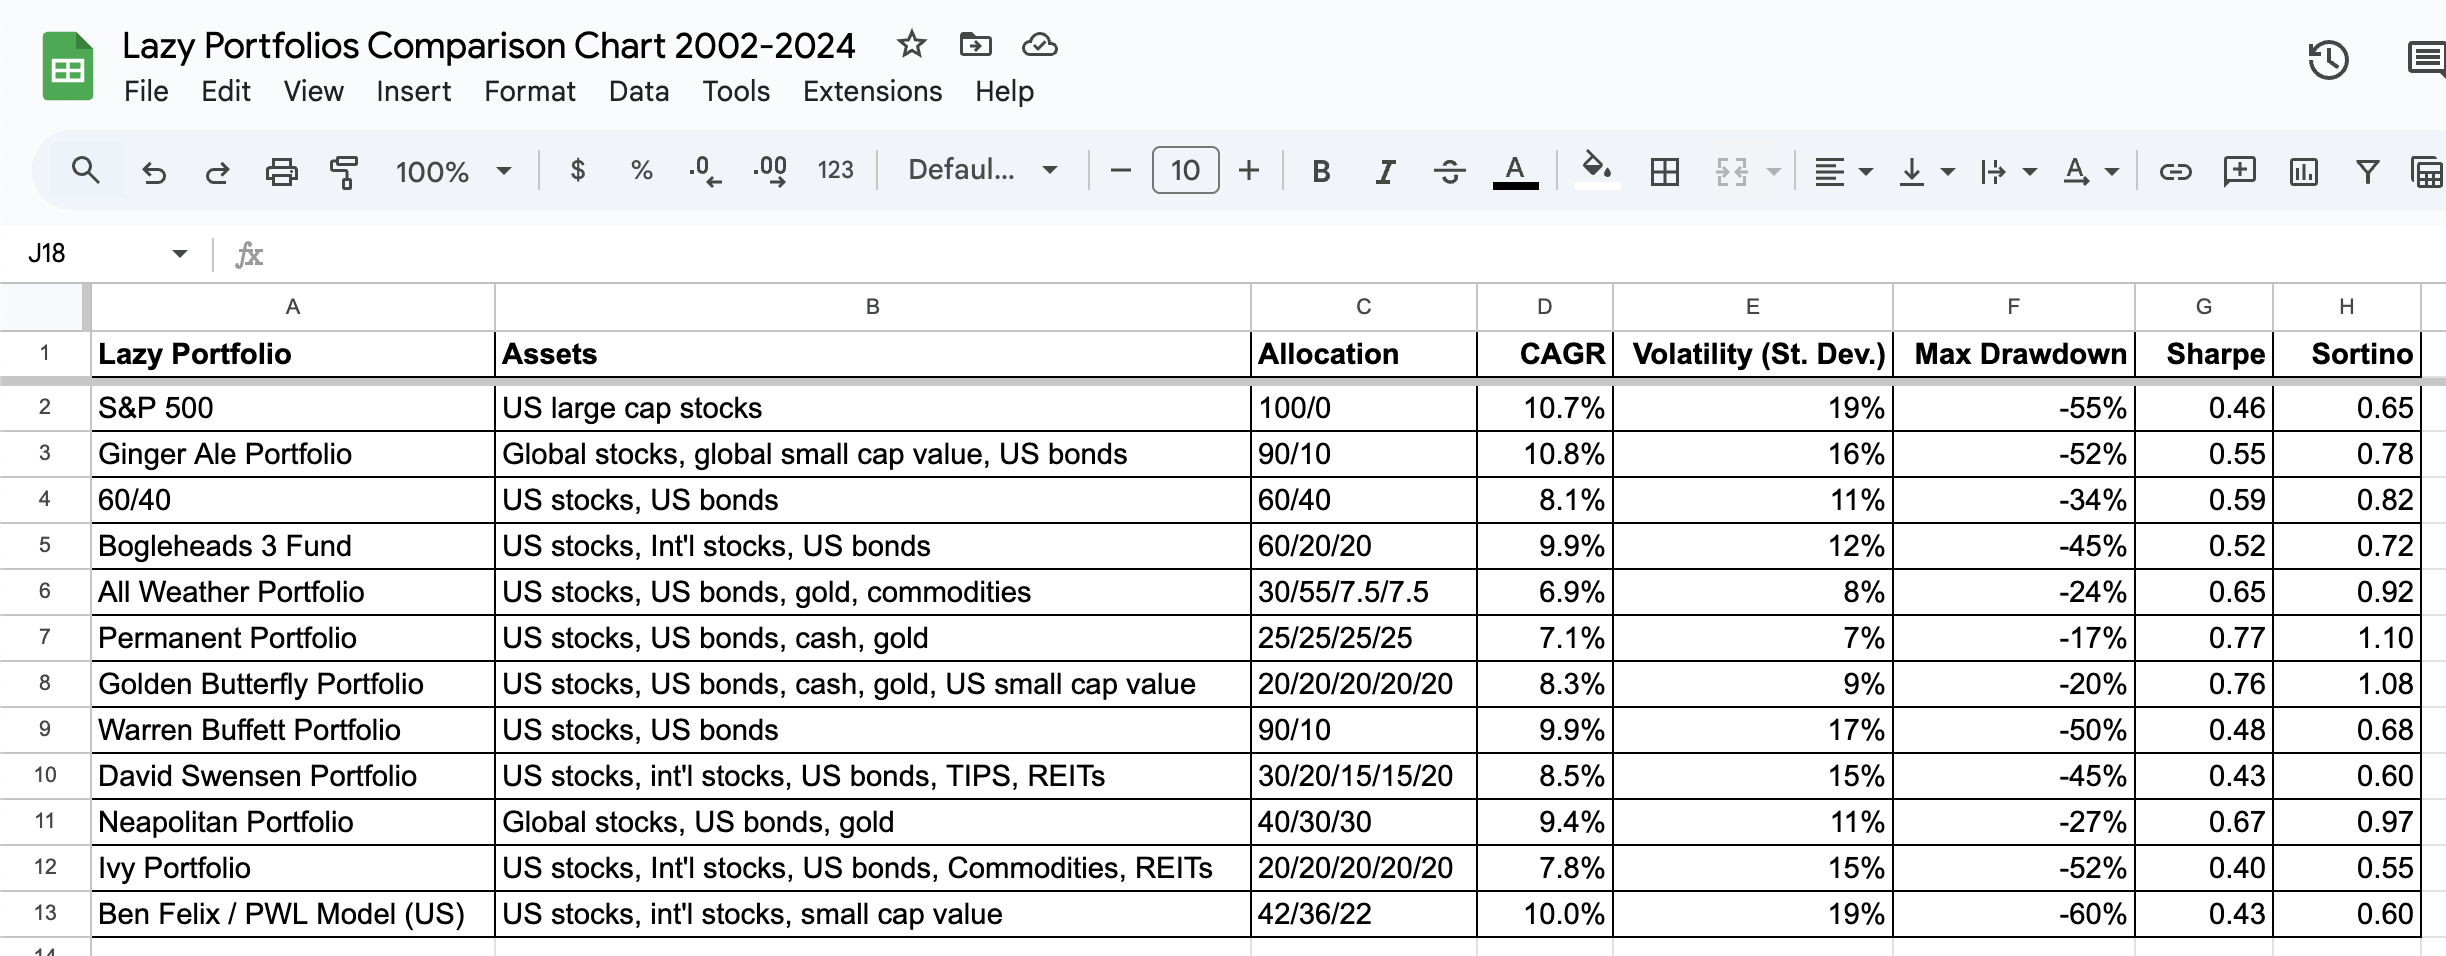This screenshot has height=956, width=2446.
Task: Open vertical align dropdown
Action: (1926, 172)
